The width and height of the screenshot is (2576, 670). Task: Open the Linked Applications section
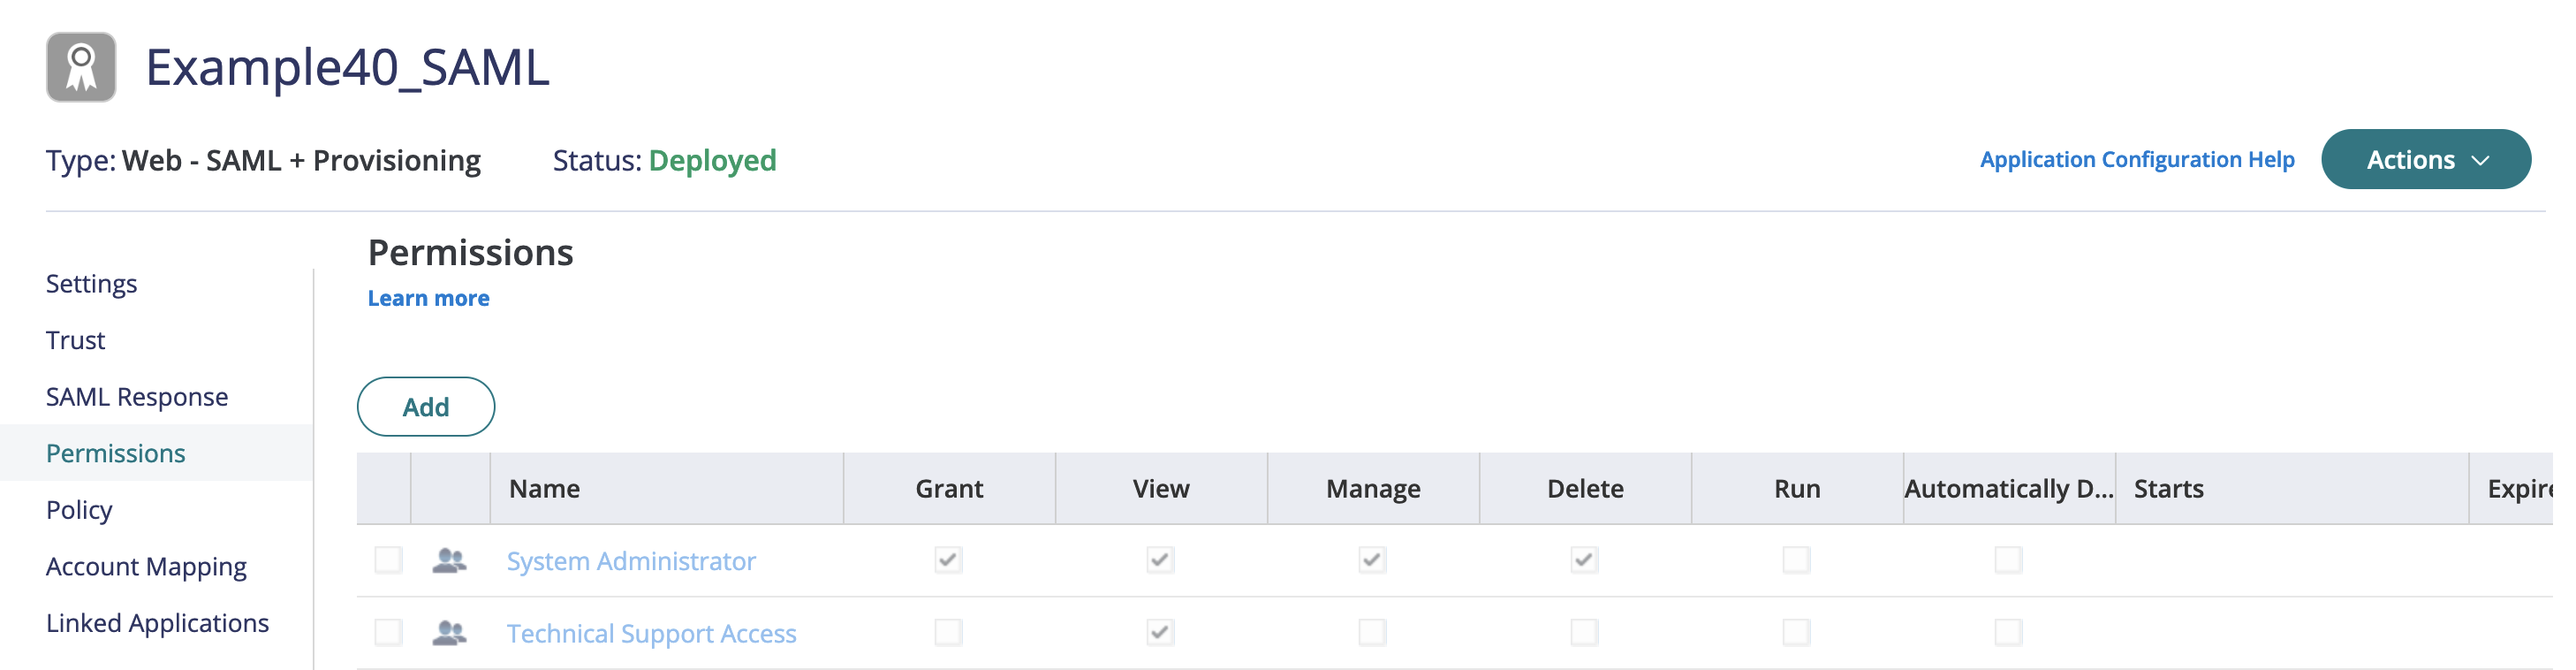(x=157, y=623)
